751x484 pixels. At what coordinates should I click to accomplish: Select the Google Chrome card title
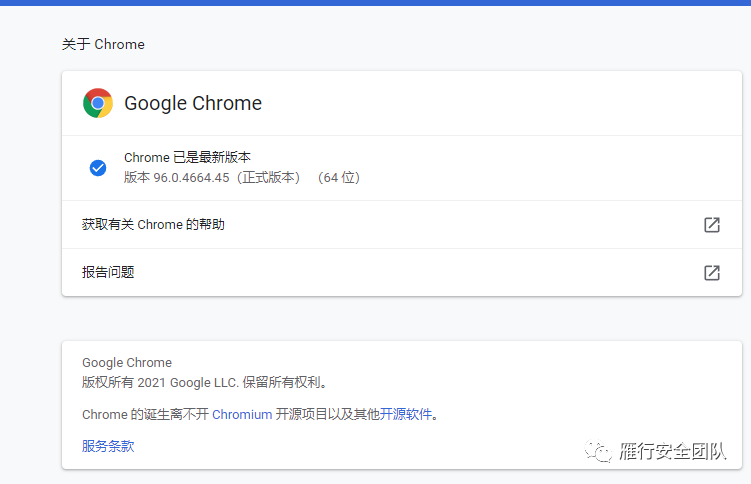(x=193, y=103)
